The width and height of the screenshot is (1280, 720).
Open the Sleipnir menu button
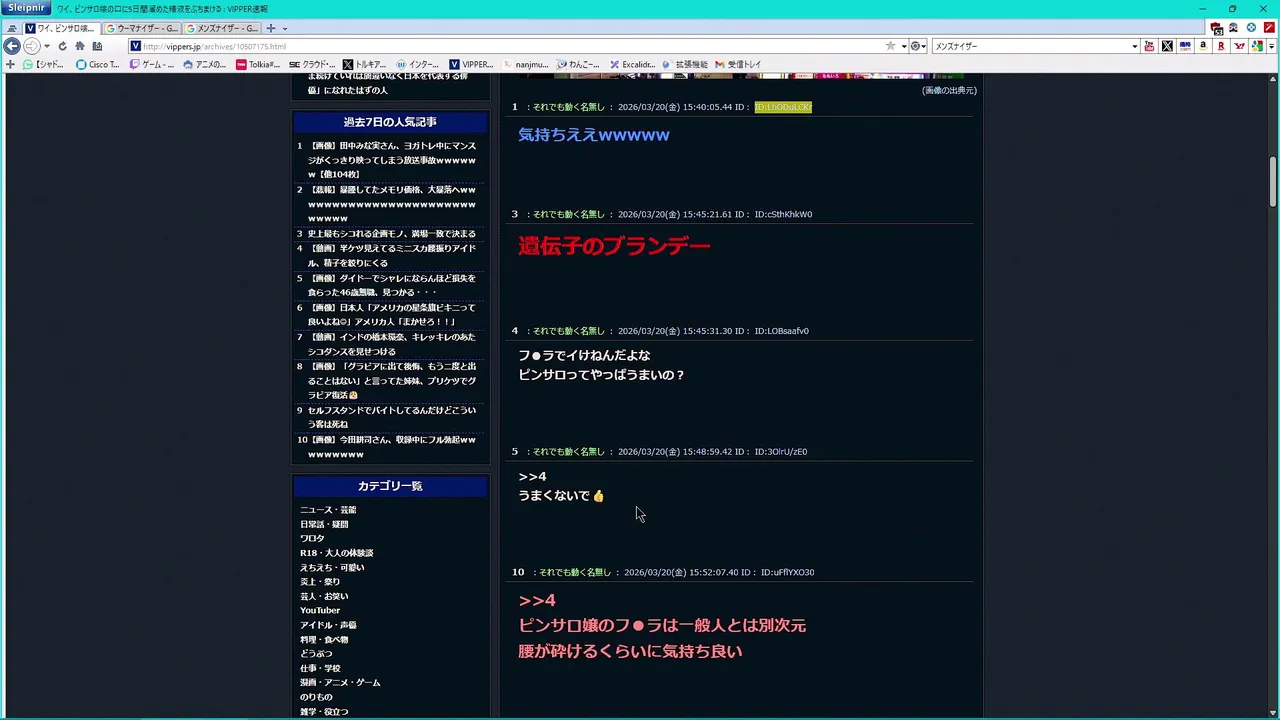coord(27,8)
